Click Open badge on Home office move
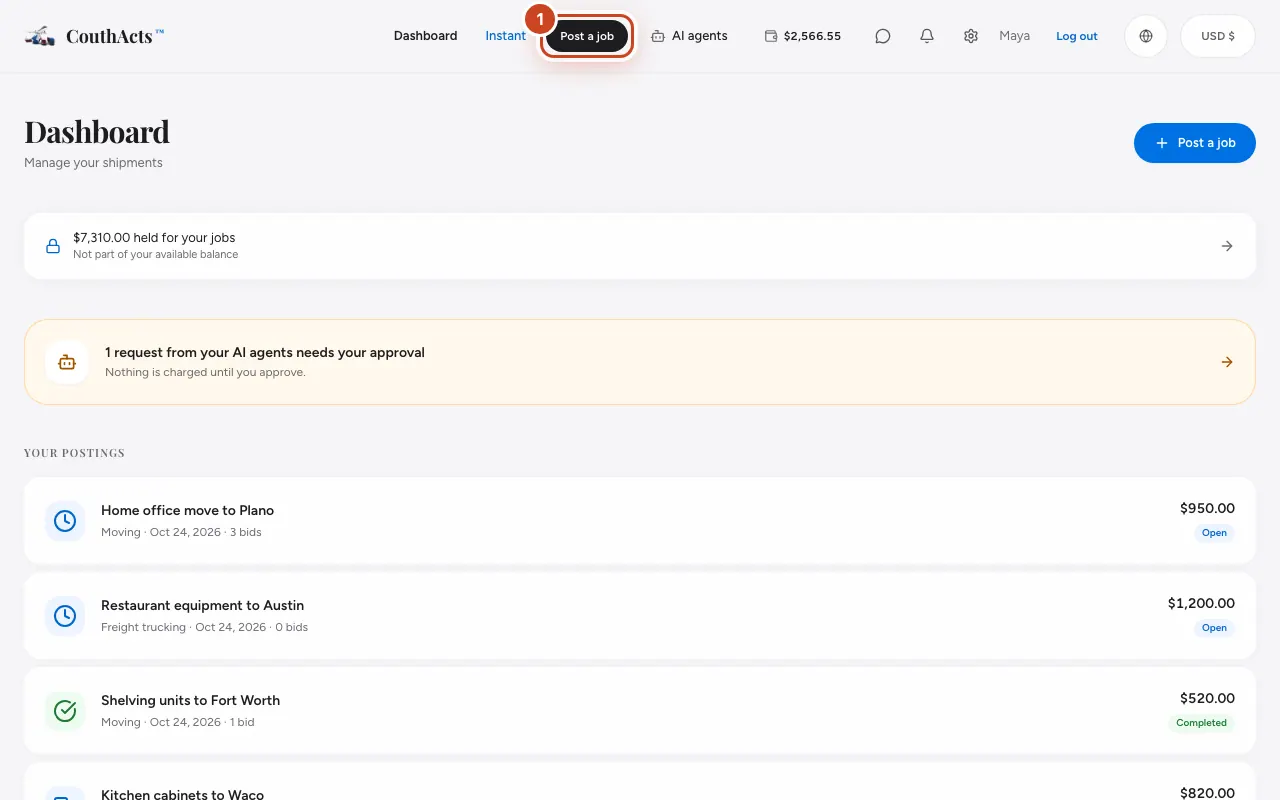Viewport: 1280px width, 800px height. (1214, 533)
